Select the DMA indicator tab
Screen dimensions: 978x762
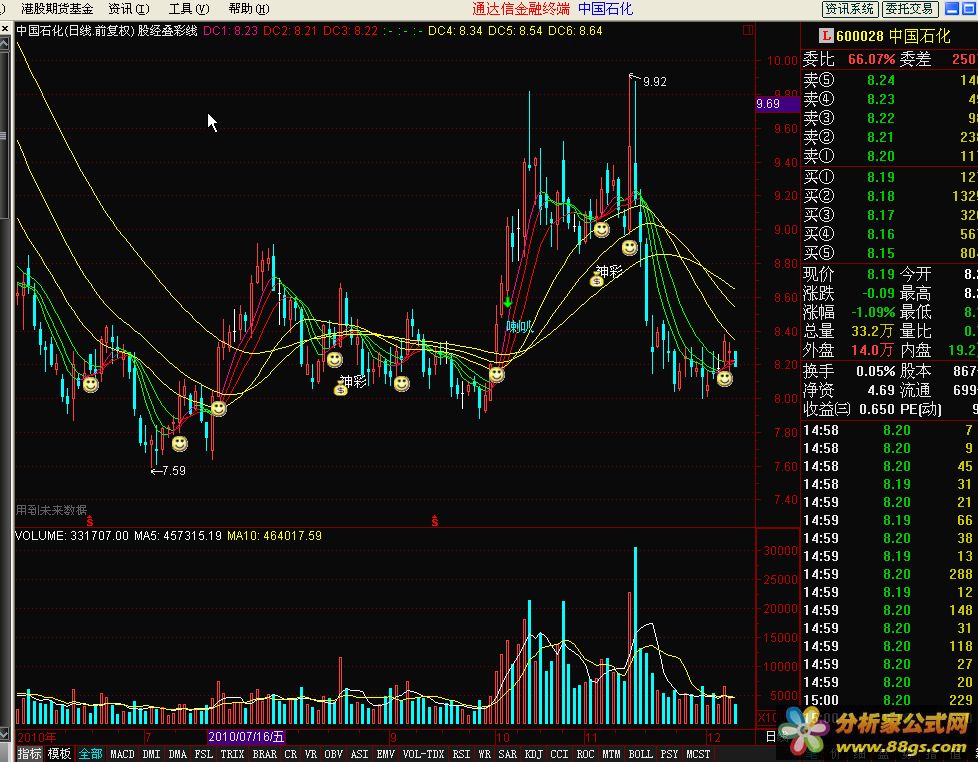click(178, 754)
